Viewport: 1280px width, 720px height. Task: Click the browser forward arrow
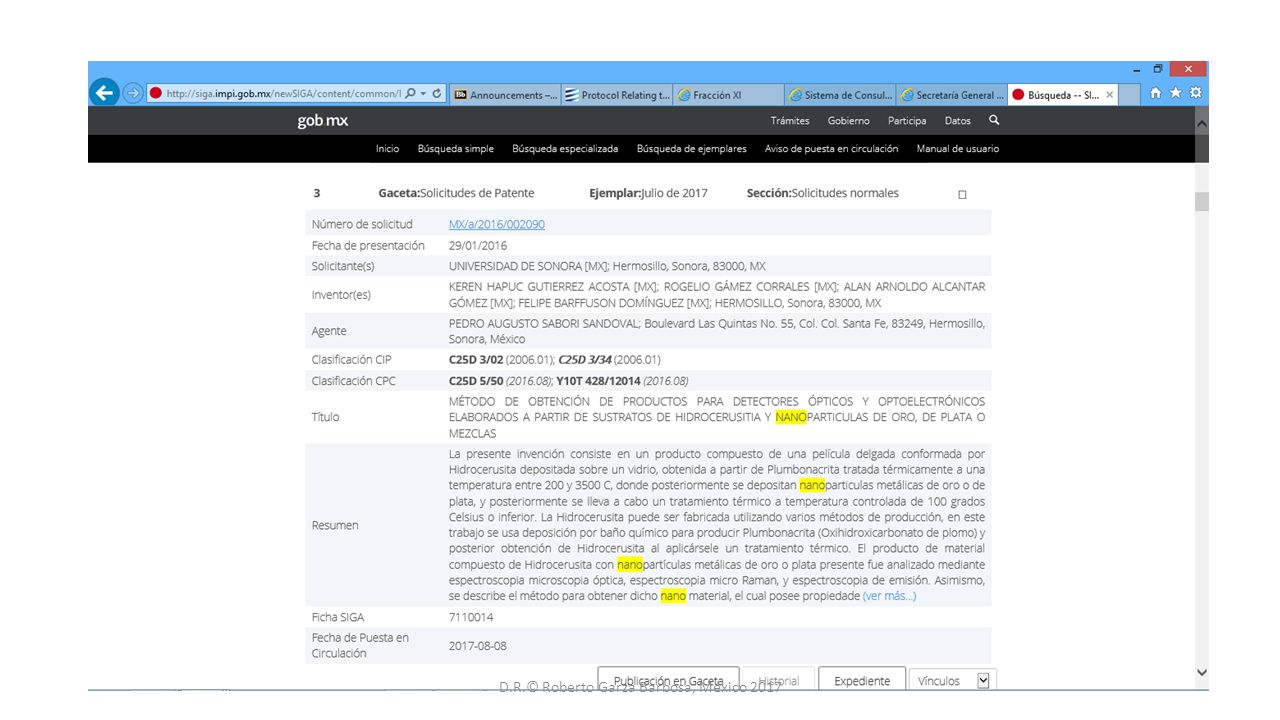coord(133,94)
